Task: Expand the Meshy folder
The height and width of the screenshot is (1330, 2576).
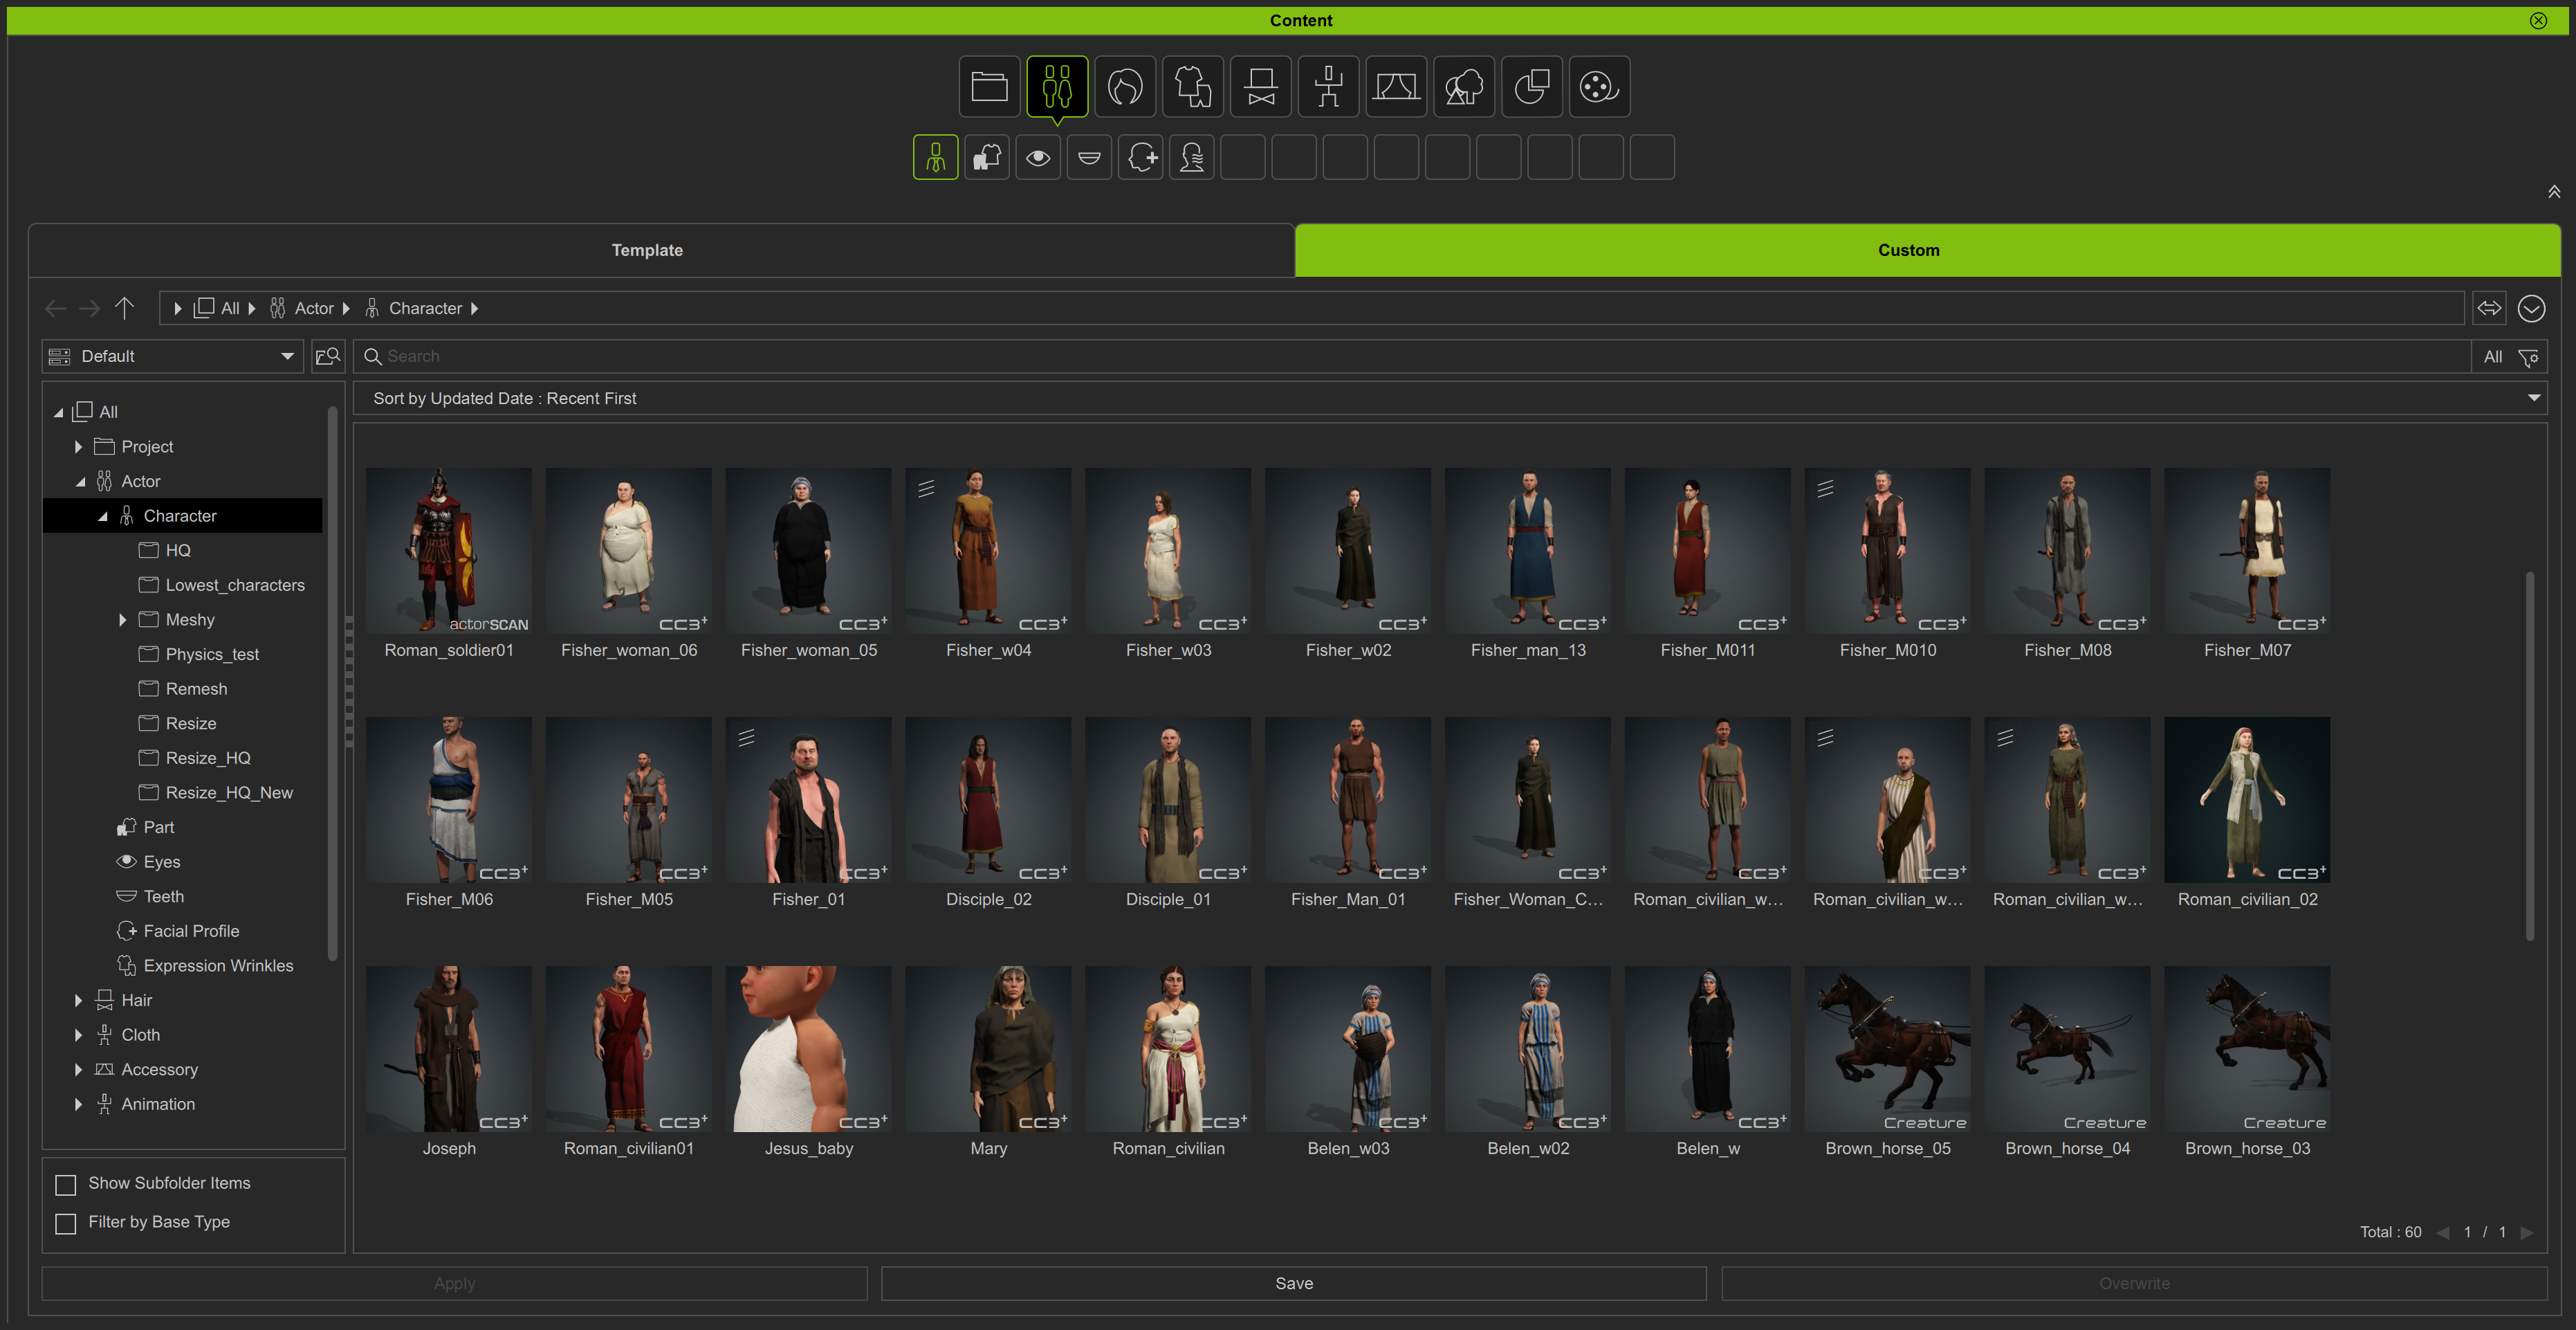Action: pyautogui.click(x=123, y=620)
